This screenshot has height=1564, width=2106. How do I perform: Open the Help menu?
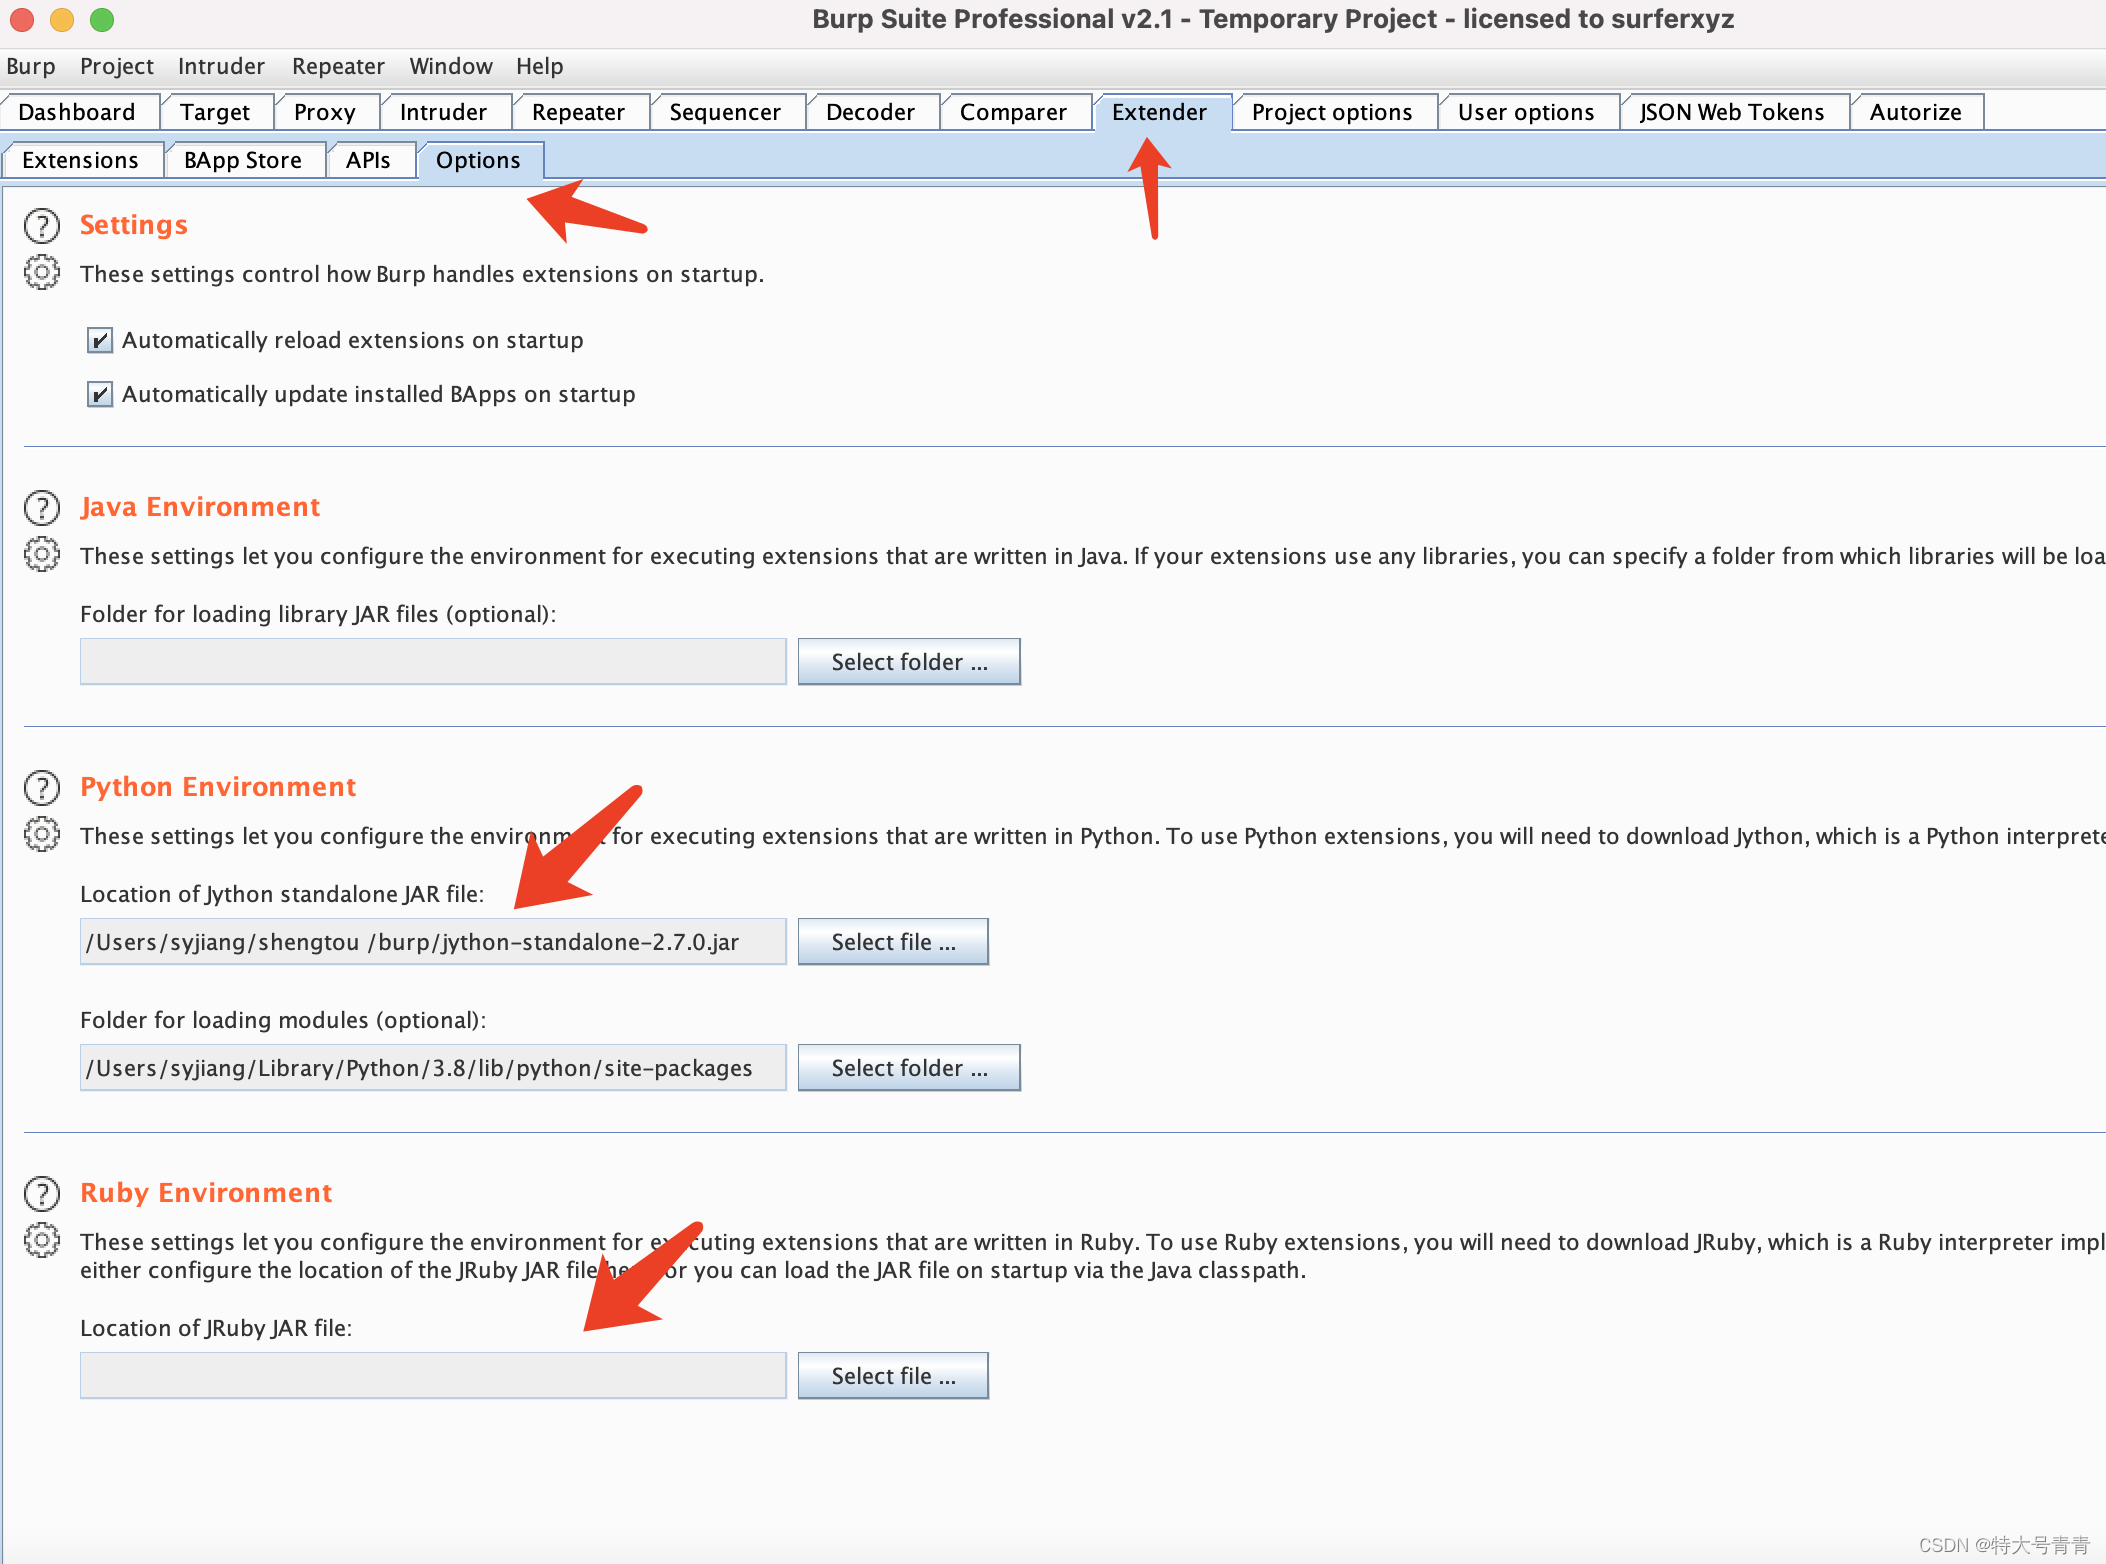540,66
